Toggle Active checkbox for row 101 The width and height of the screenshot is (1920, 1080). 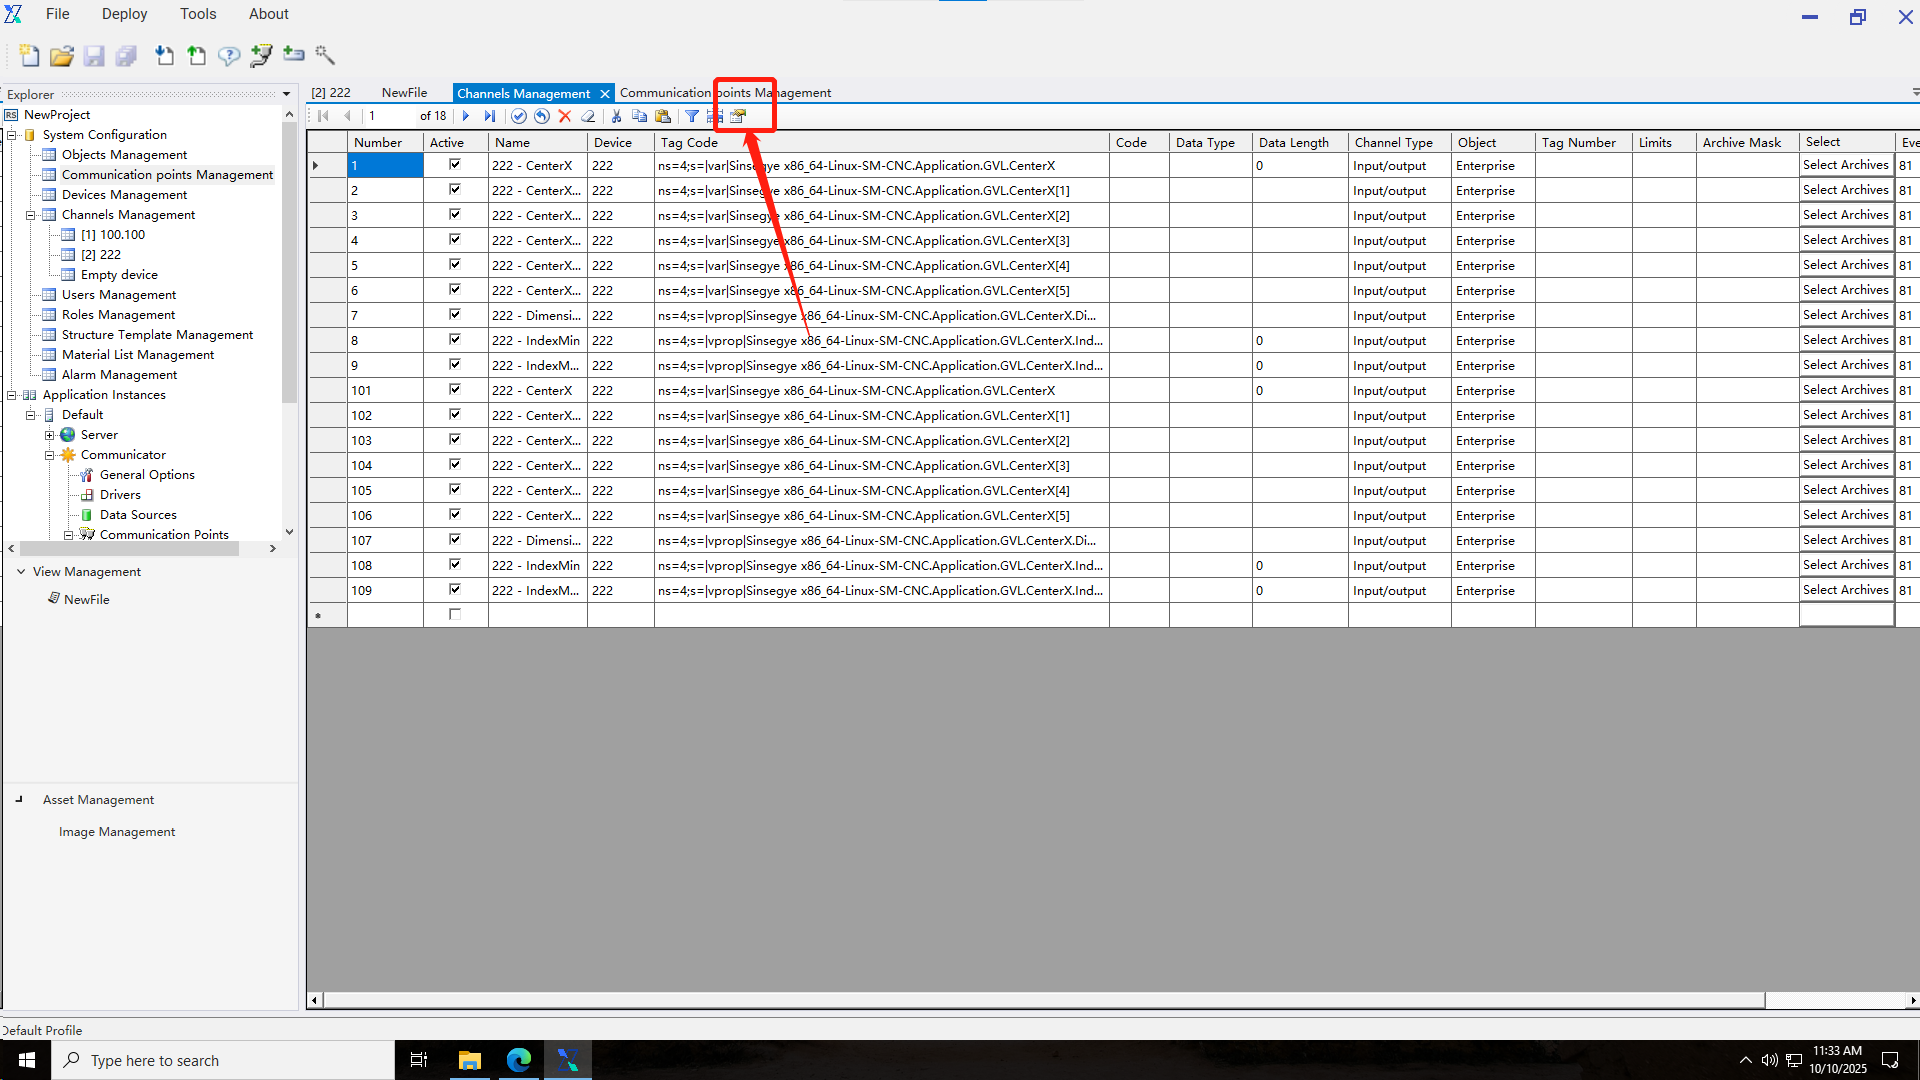(455, 390)
